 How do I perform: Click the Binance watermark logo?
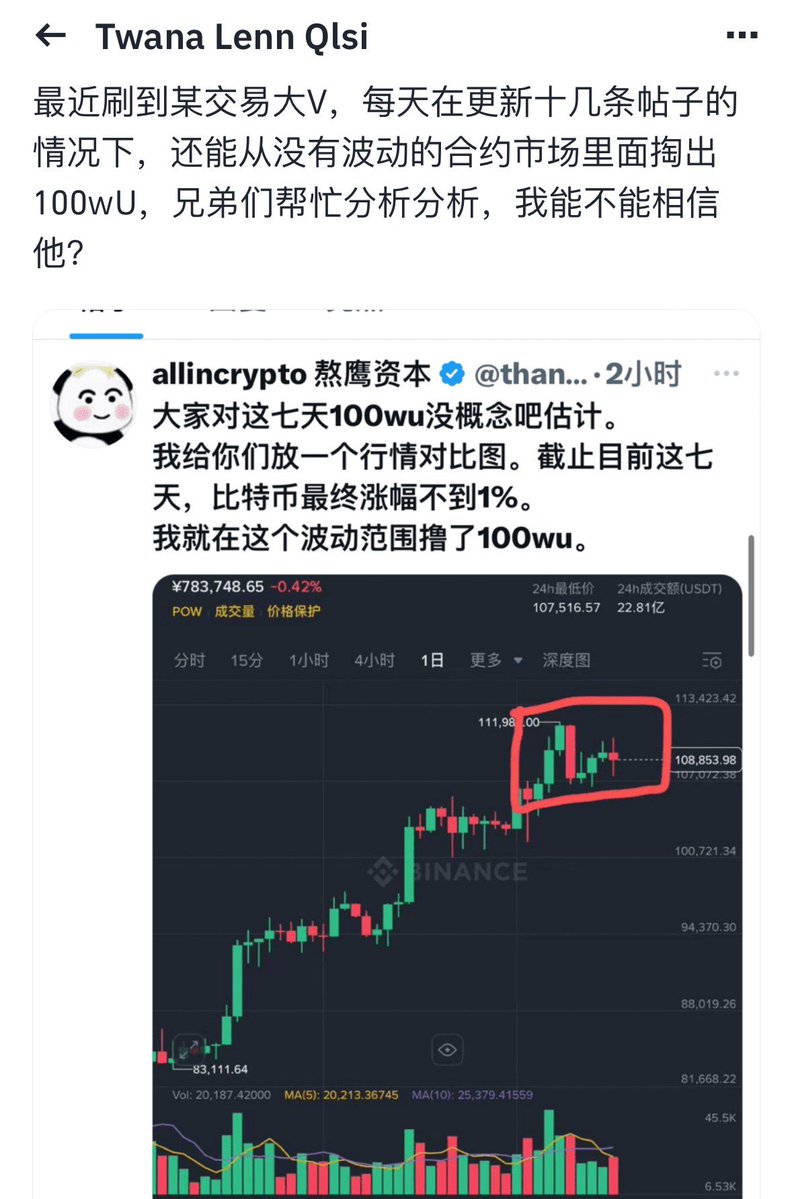pyautogui.click(x=447, y=872)
